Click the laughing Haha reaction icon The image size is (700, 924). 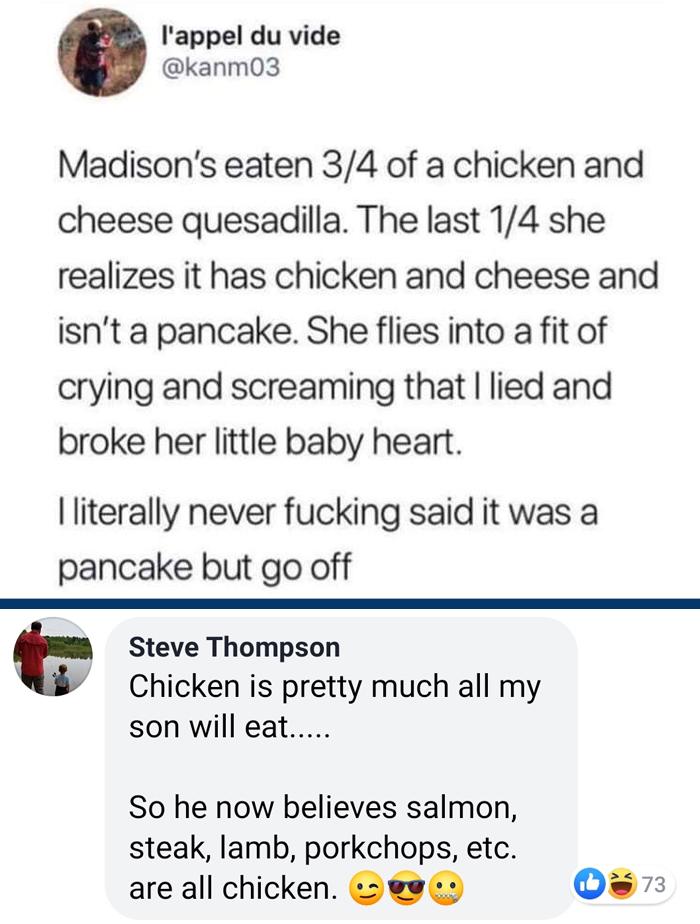621,884
